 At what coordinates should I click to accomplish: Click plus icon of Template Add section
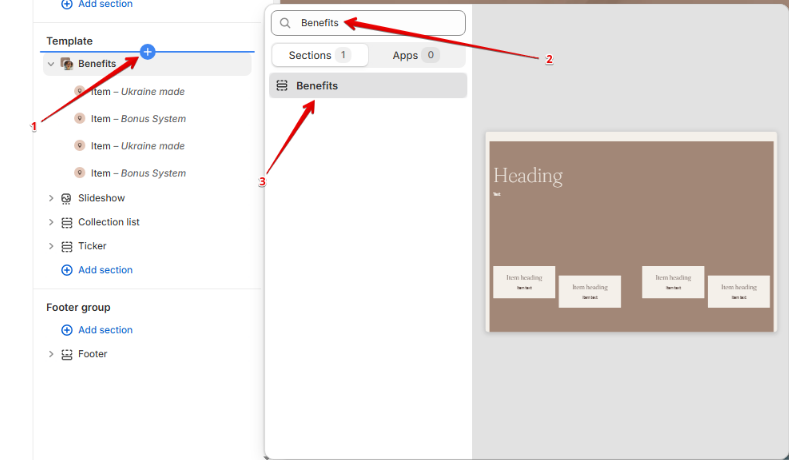point(66,270)
